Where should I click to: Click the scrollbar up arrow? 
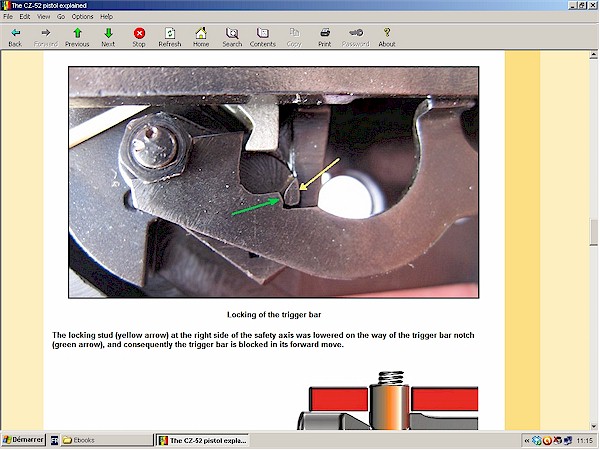(593, 55)
